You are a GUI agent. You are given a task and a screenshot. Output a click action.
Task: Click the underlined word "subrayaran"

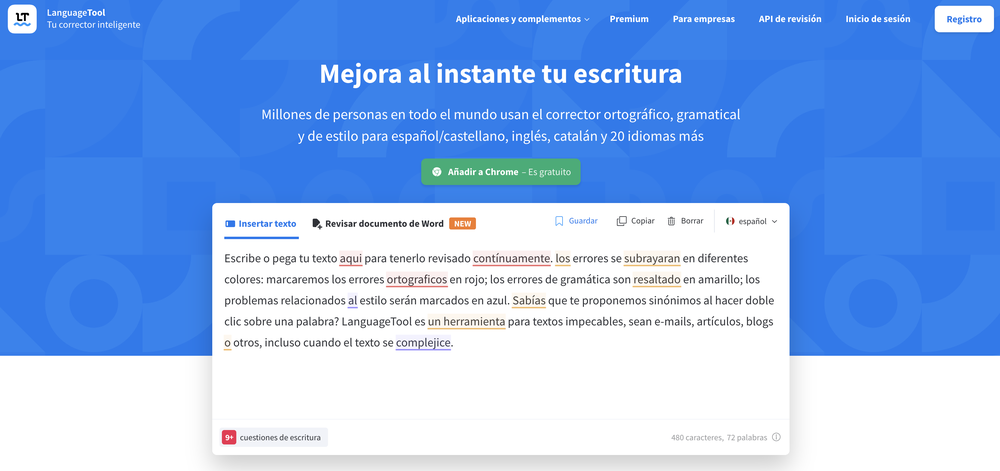click(x=652, y=259)
